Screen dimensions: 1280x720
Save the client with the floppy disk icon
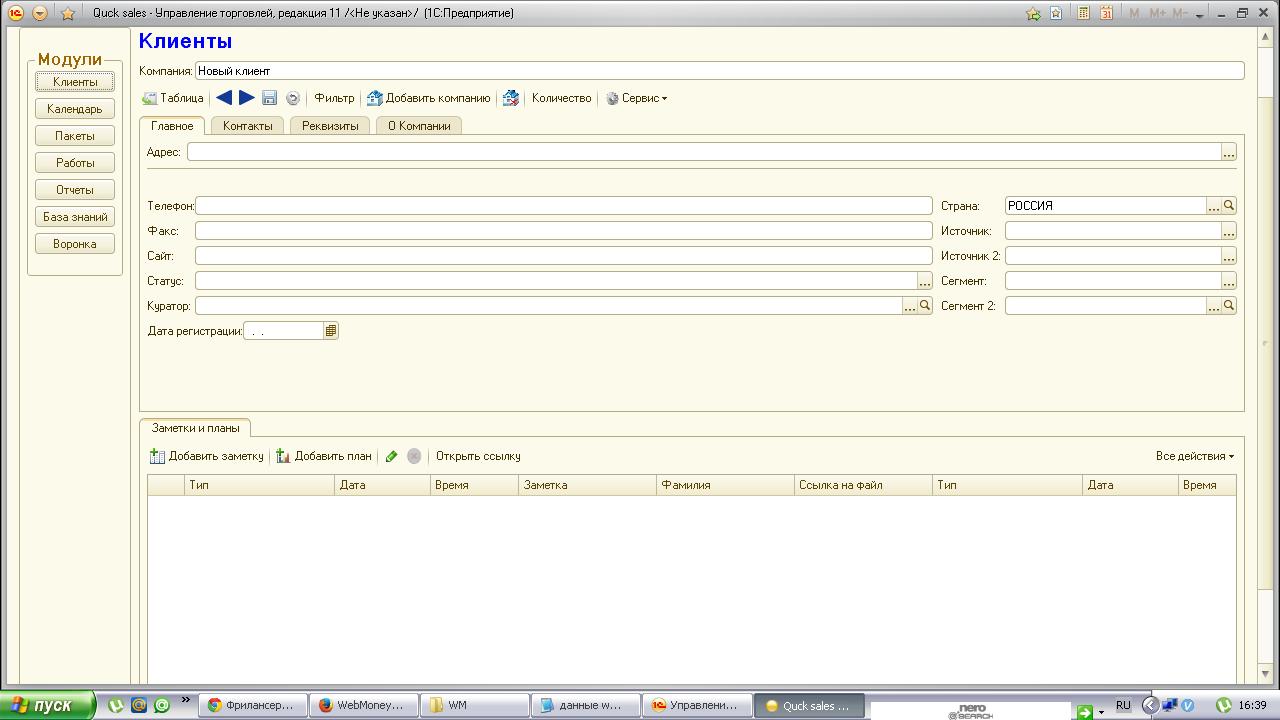(x=269, y=98)
